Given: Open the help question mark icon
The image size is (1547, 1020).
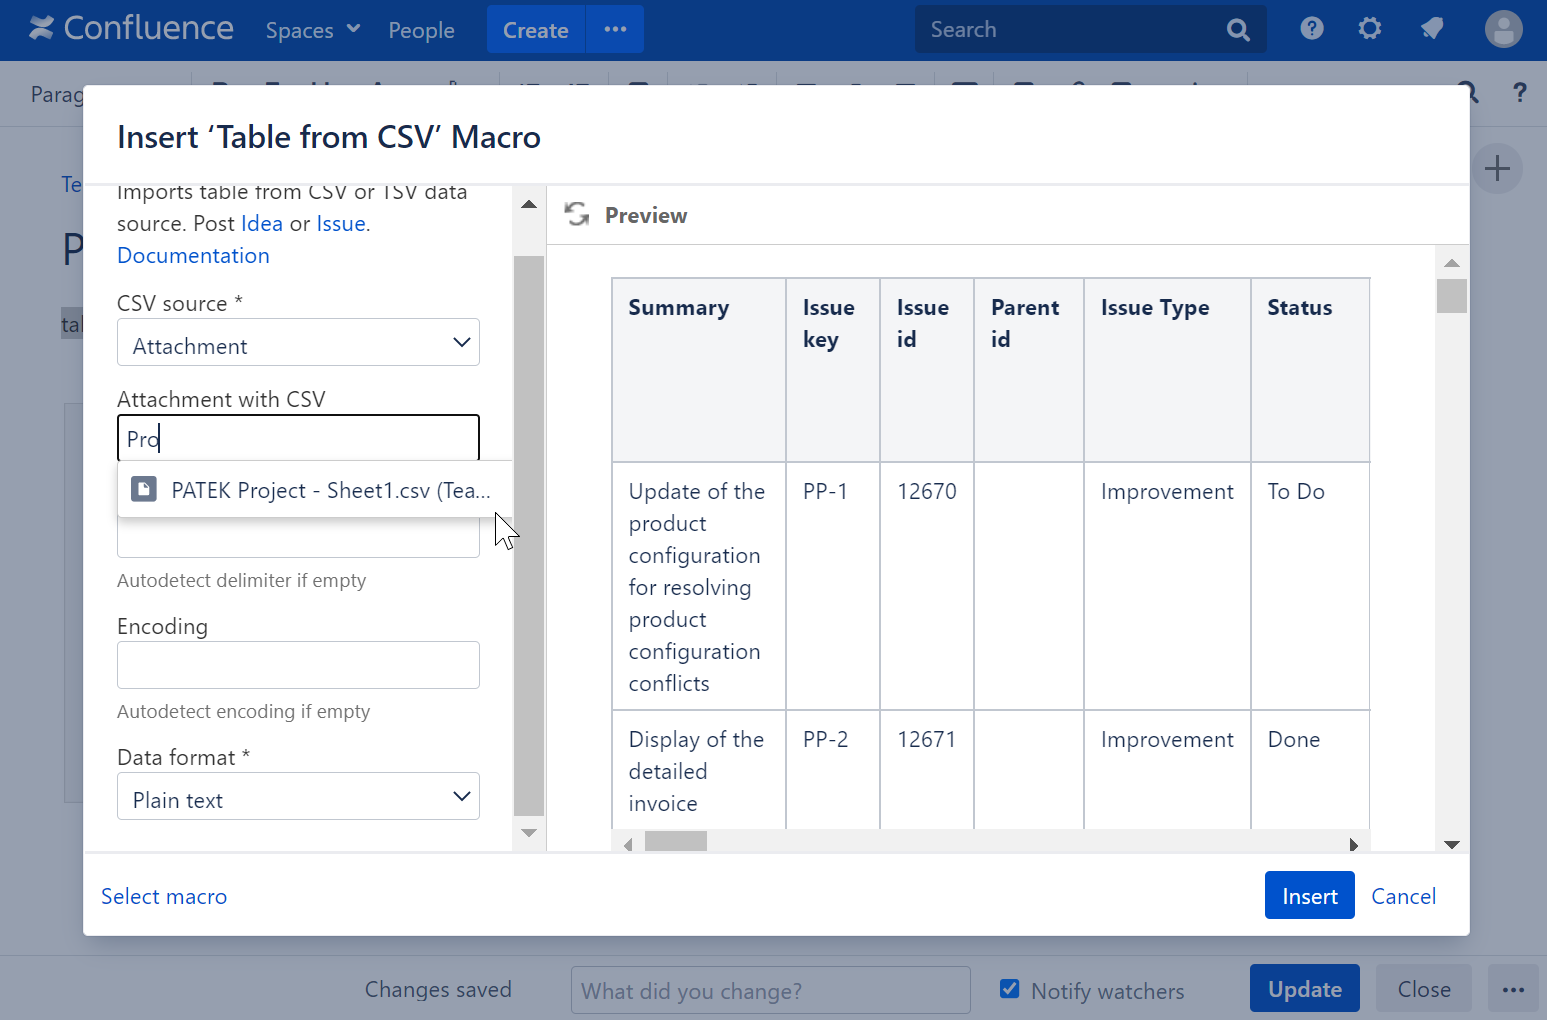Looking at the screenshot, I should (1311, 29).
